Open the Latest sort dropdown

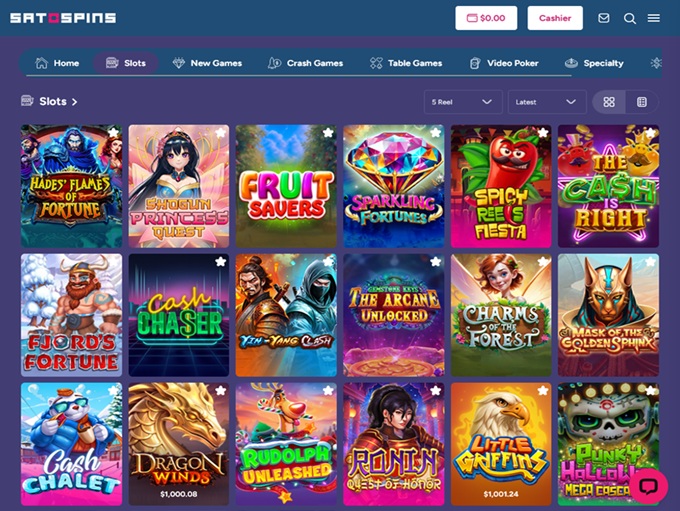tap(547, 102)
